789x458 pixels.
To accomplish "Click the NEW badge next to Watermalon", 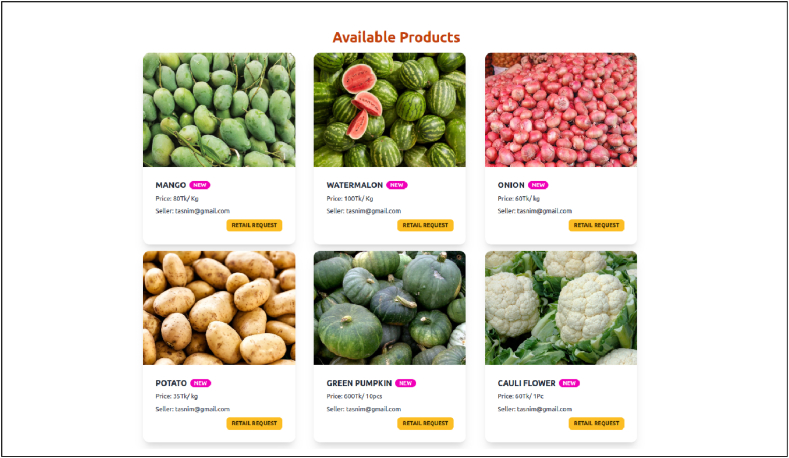I will pyautogui.click(x=397, y=185).
